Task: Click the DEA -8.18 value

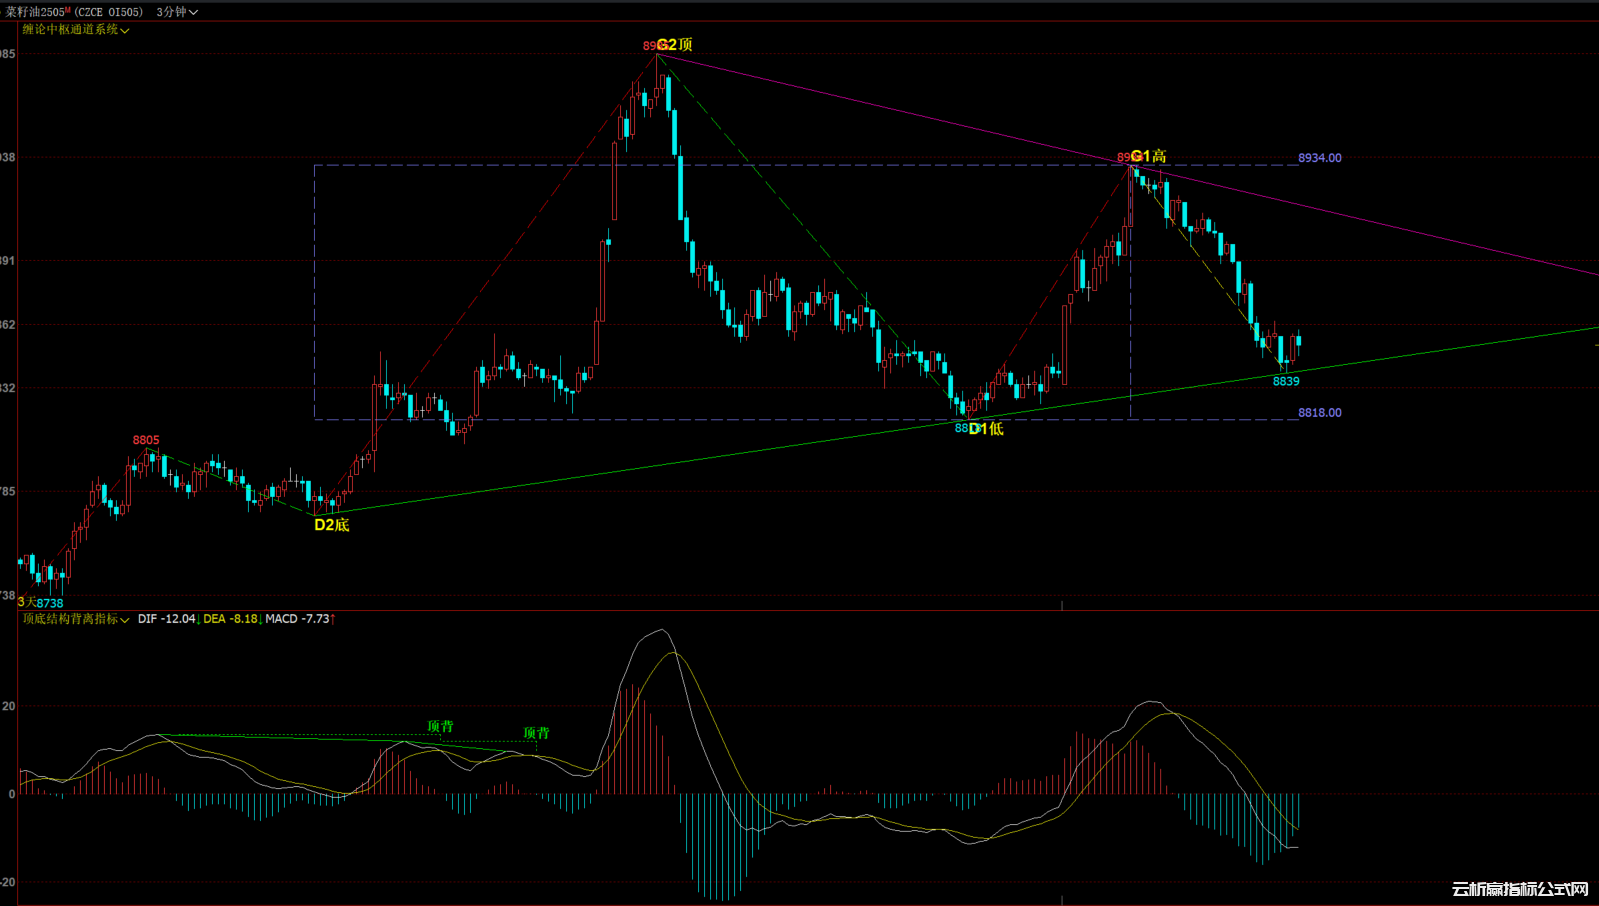Action: point(231,619)
